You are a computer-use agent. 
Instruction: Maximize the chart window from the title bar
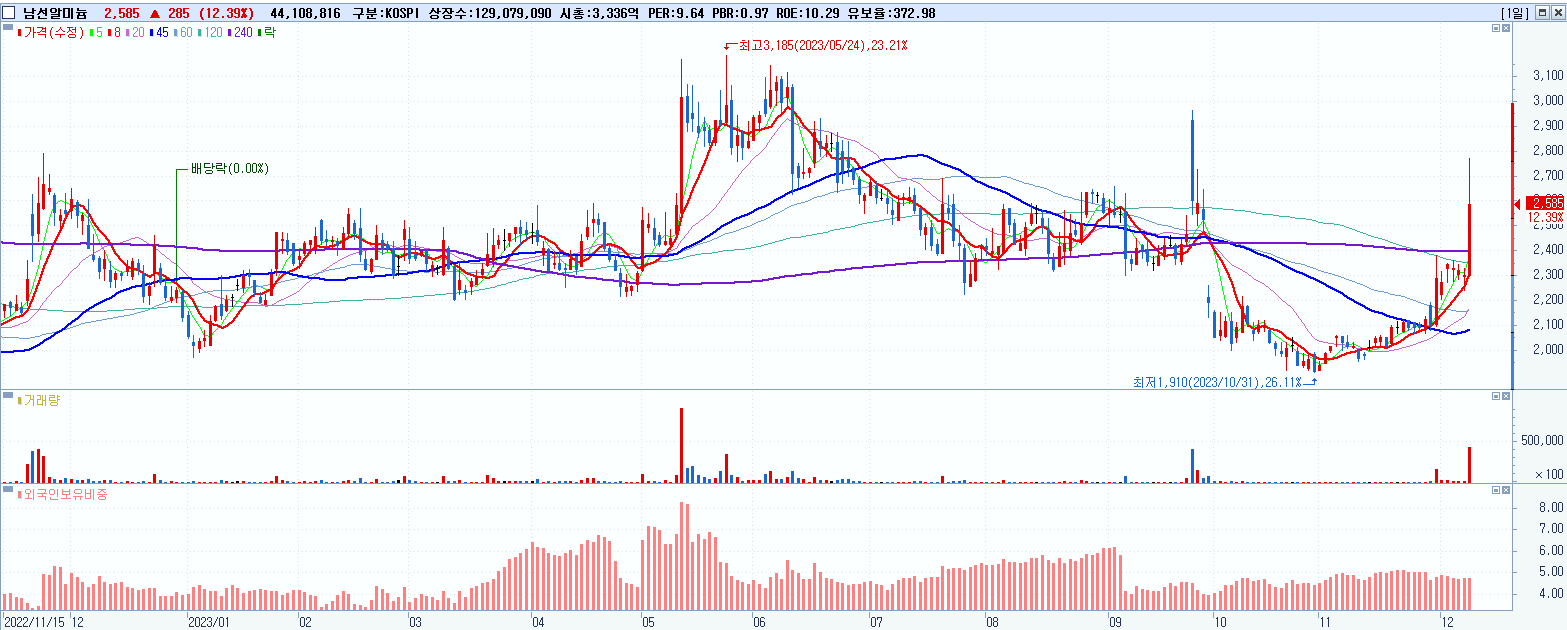click(1540, 13)
